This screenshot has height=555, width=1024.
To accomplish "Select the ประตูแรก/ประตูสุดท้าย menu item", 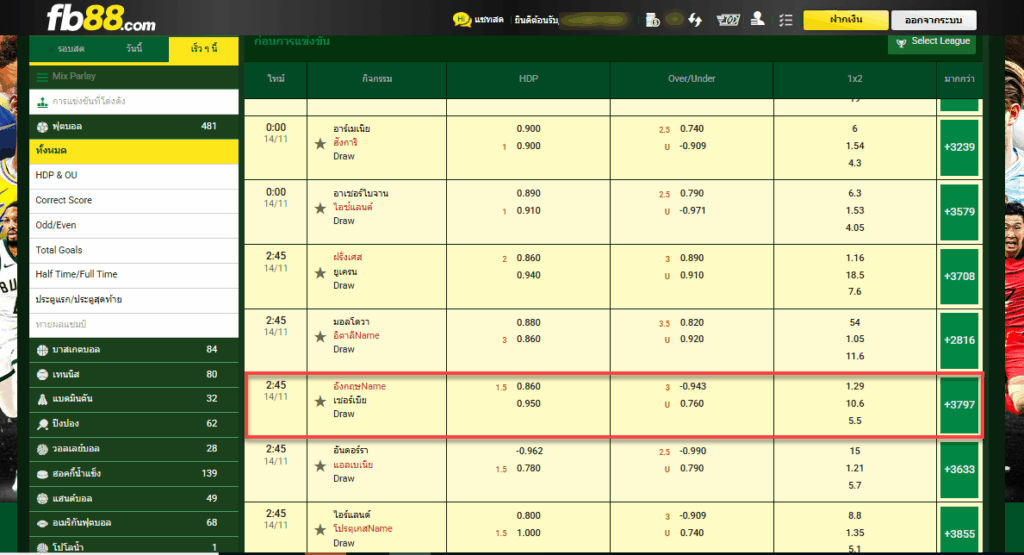I will (134, 300).
